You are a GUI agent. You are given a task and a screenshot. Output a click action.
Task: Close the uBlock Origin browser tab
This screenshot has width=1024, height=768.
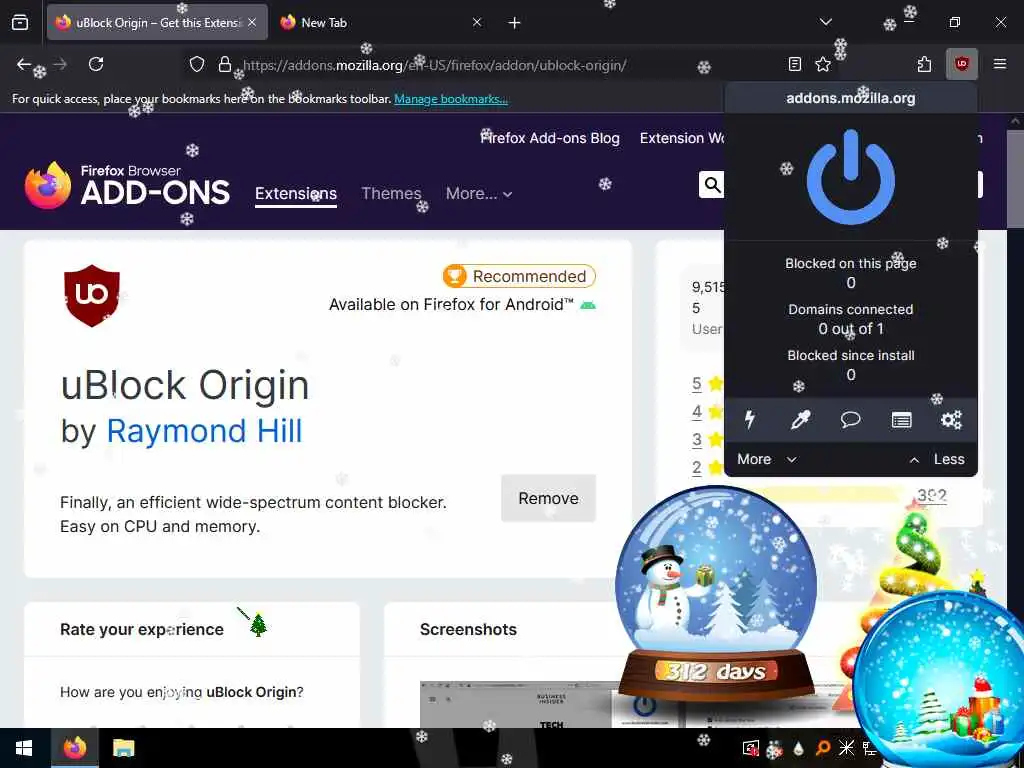tap(252, 22)
